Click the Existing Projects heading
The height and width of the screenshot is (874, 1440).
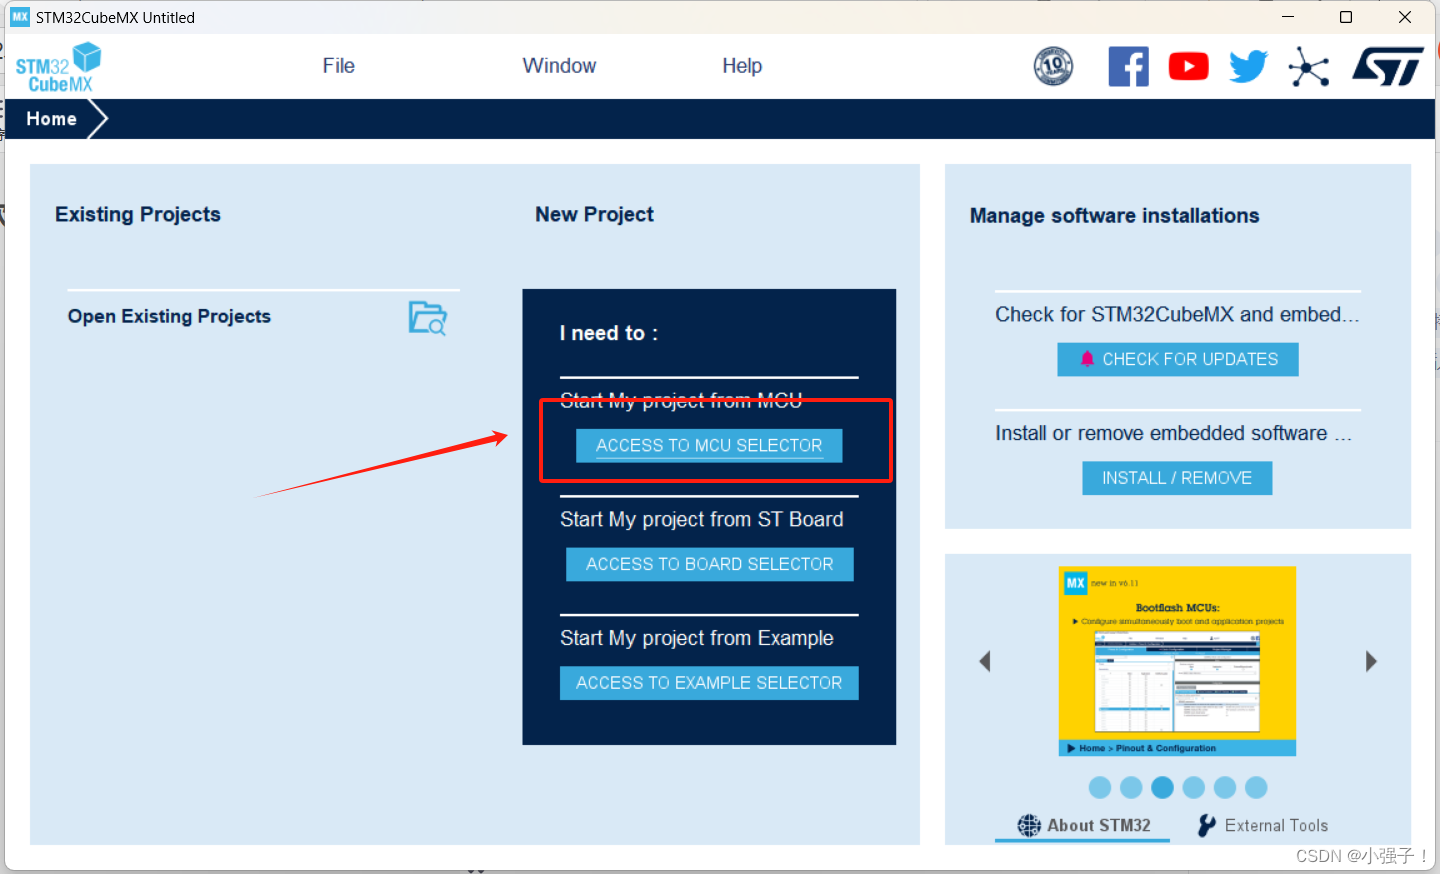[138, 214]
